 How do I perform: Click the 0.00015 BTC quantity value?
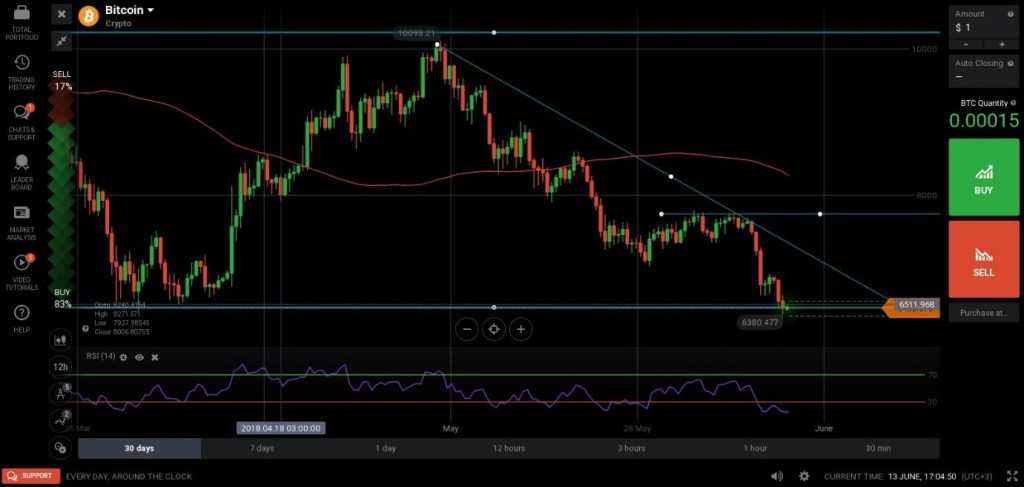(x=984, y=121)
